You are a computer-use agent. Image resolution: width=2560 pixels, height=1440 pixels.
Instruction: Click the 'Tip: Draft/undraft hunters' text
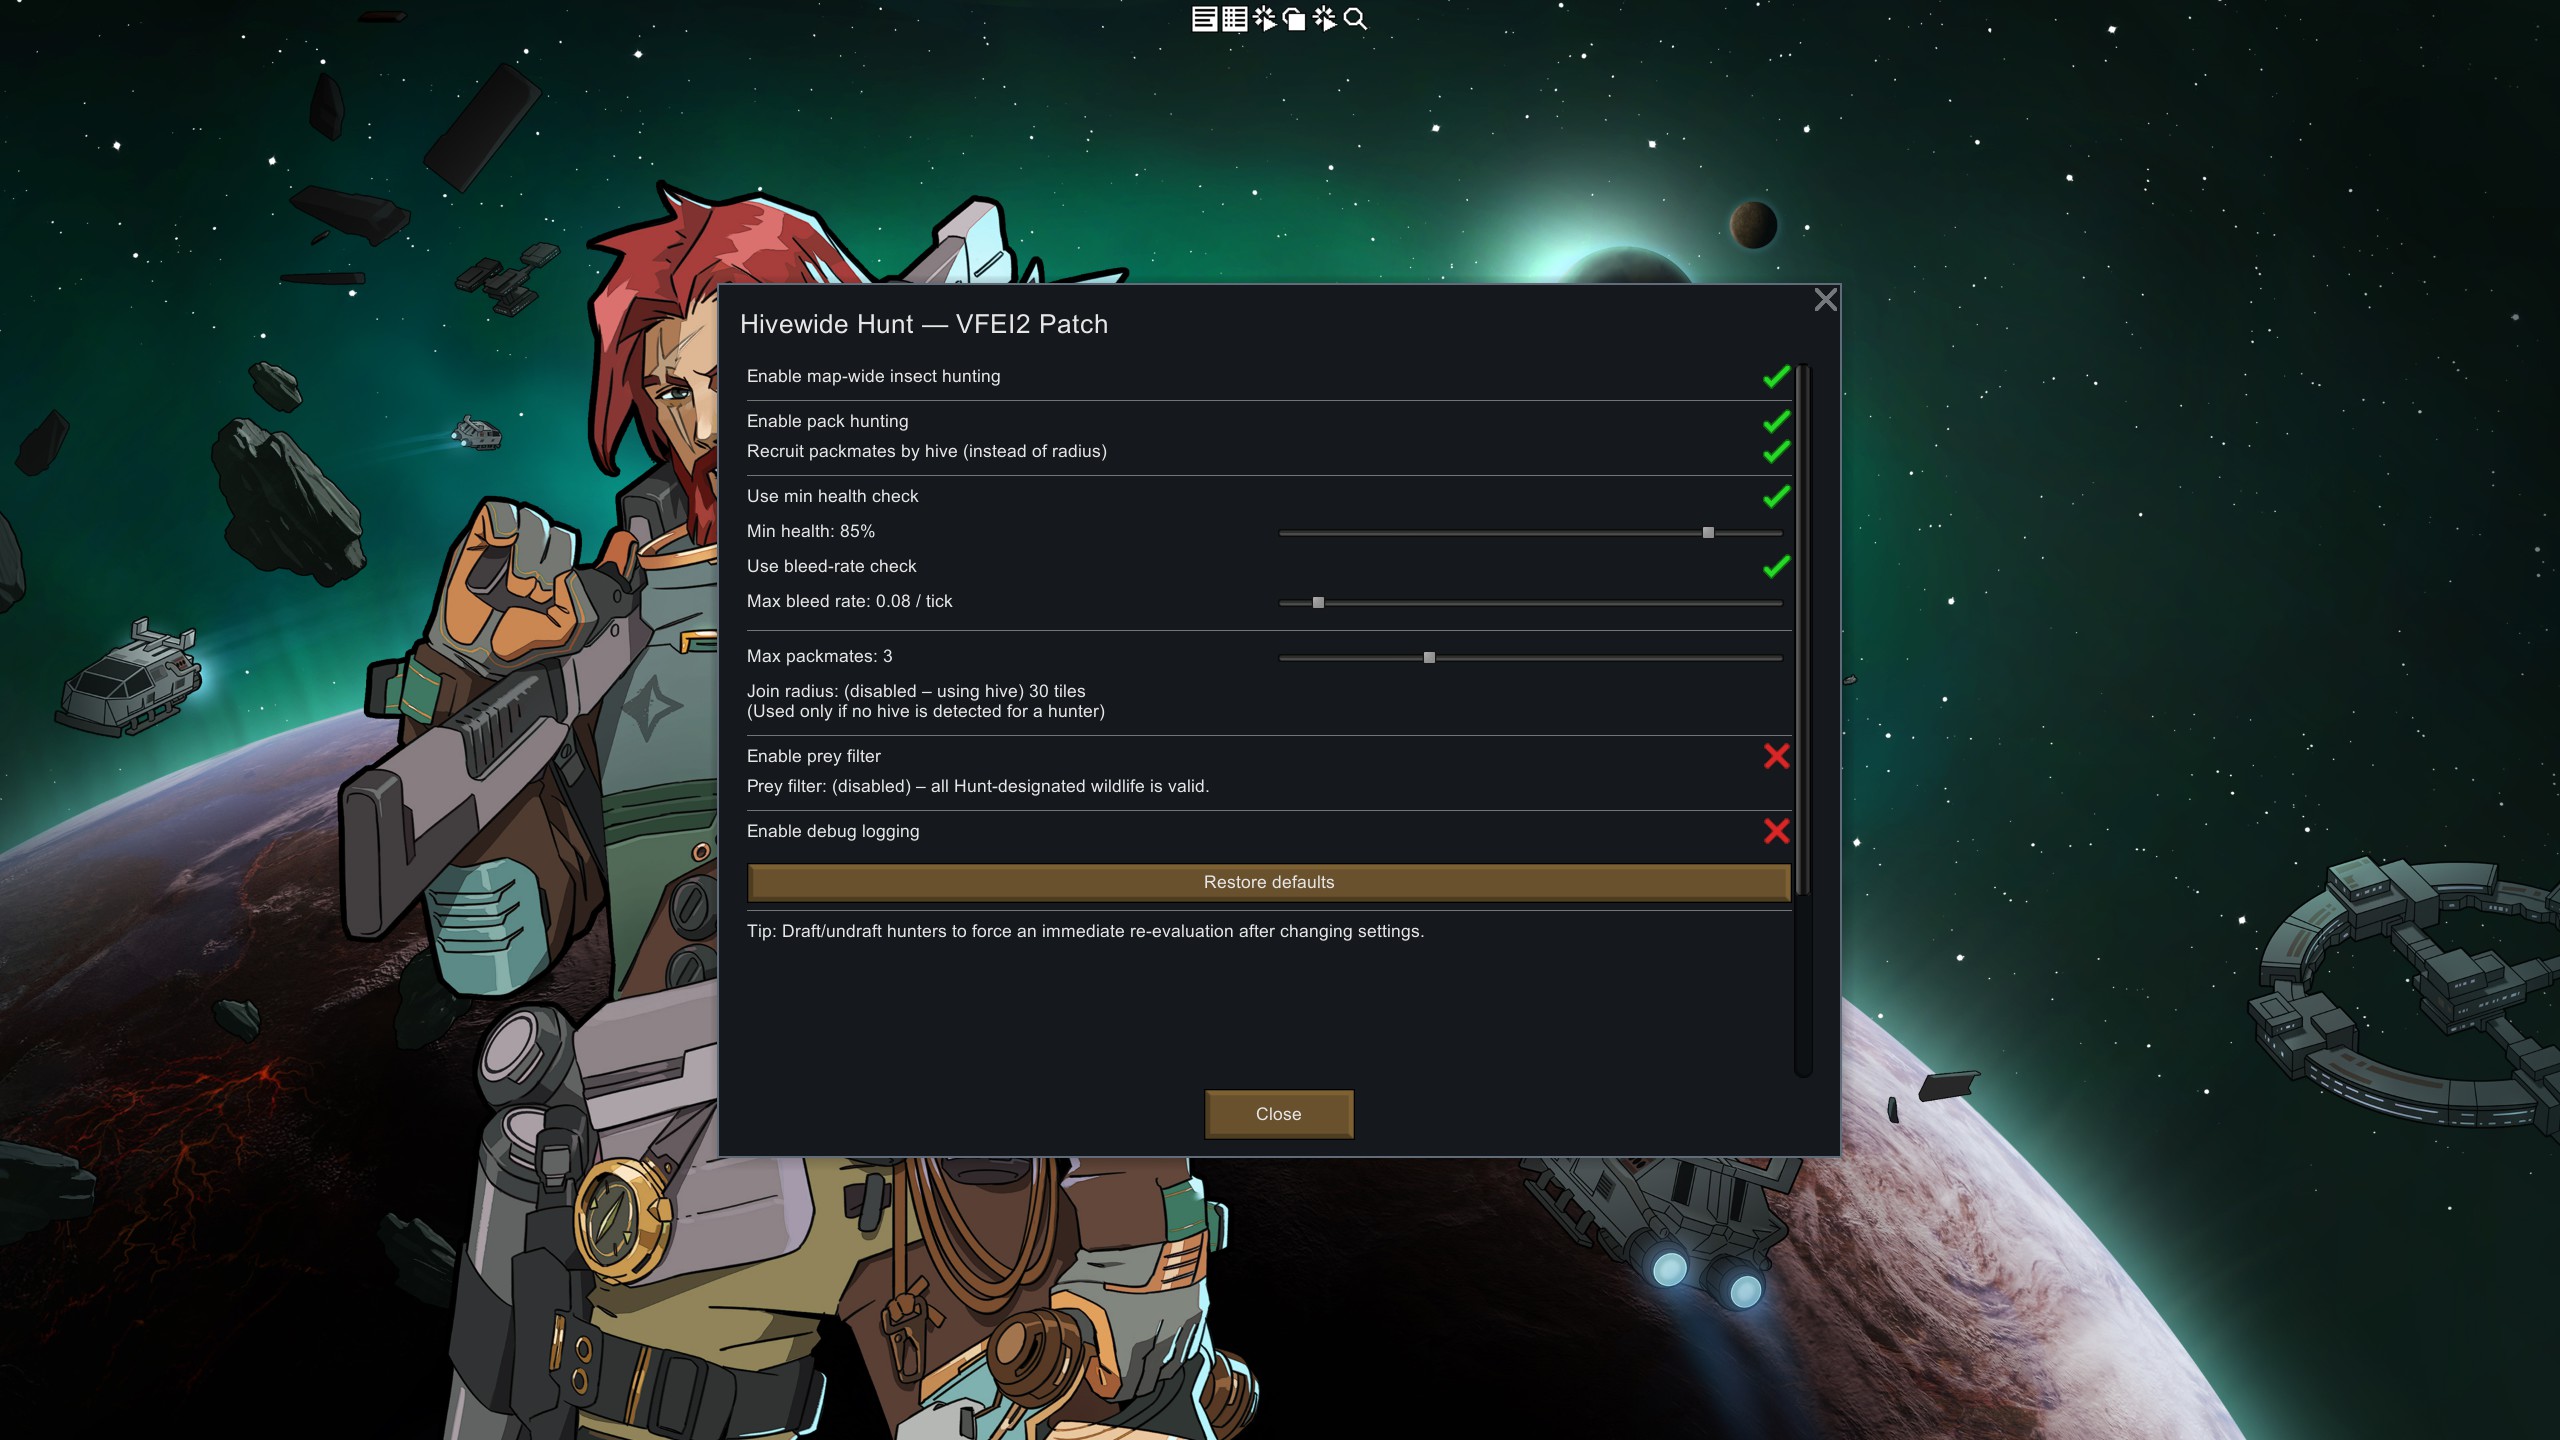pos(1085,931)
